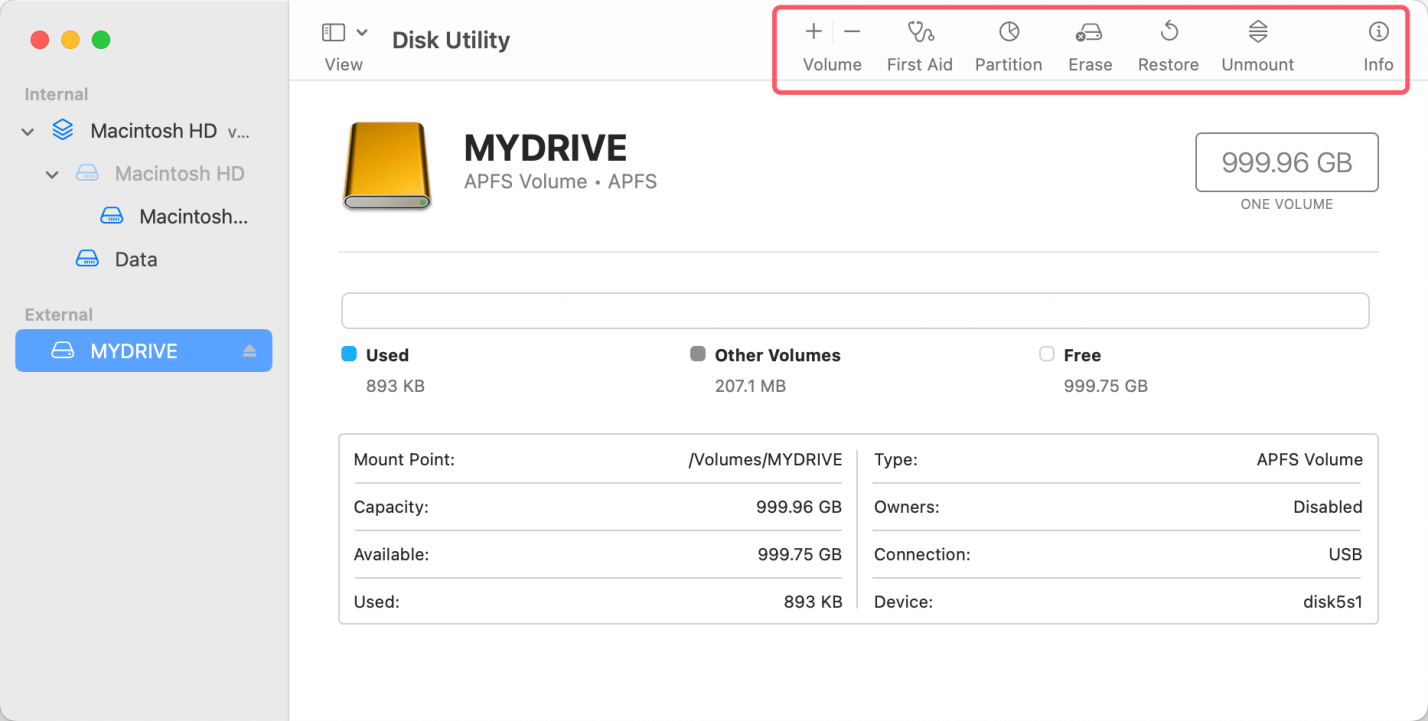Collapse the top Macintosh HD container

(28, 131)
